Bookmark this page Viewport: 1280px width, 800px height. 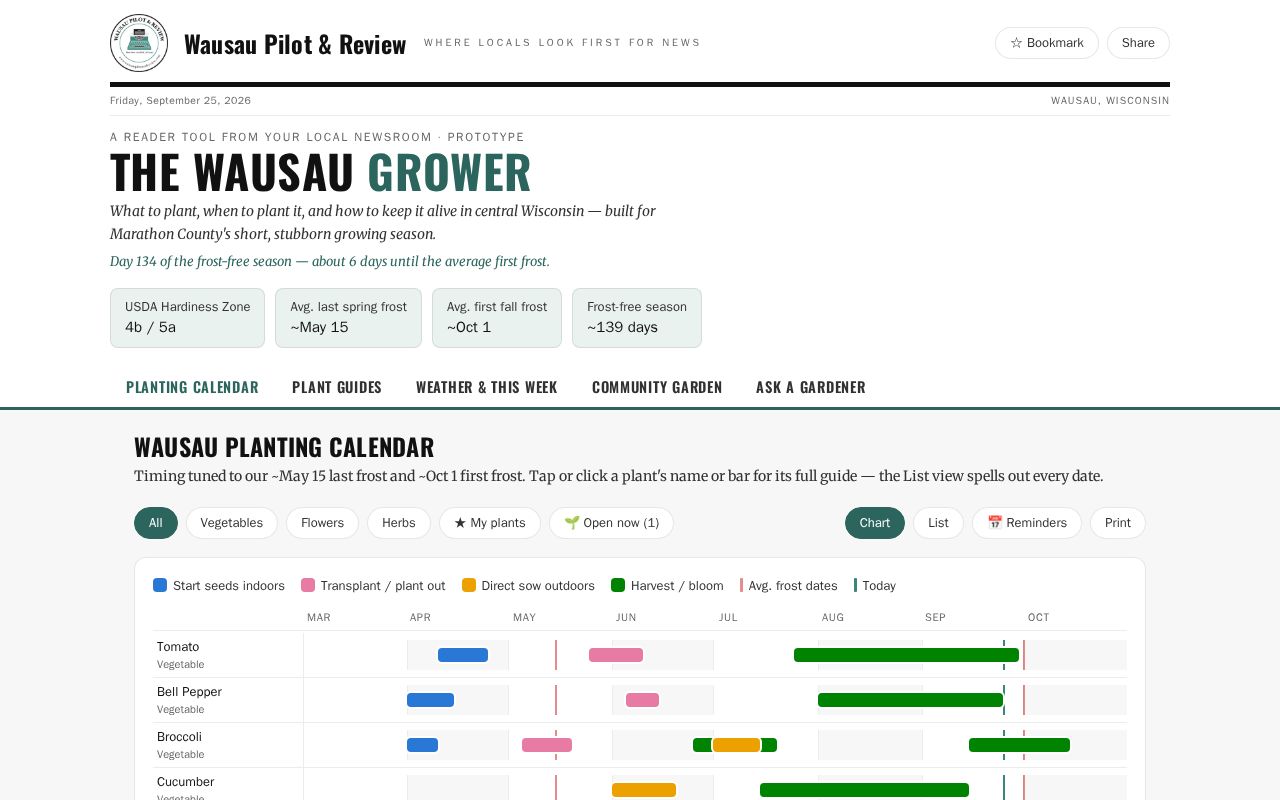1047,43
